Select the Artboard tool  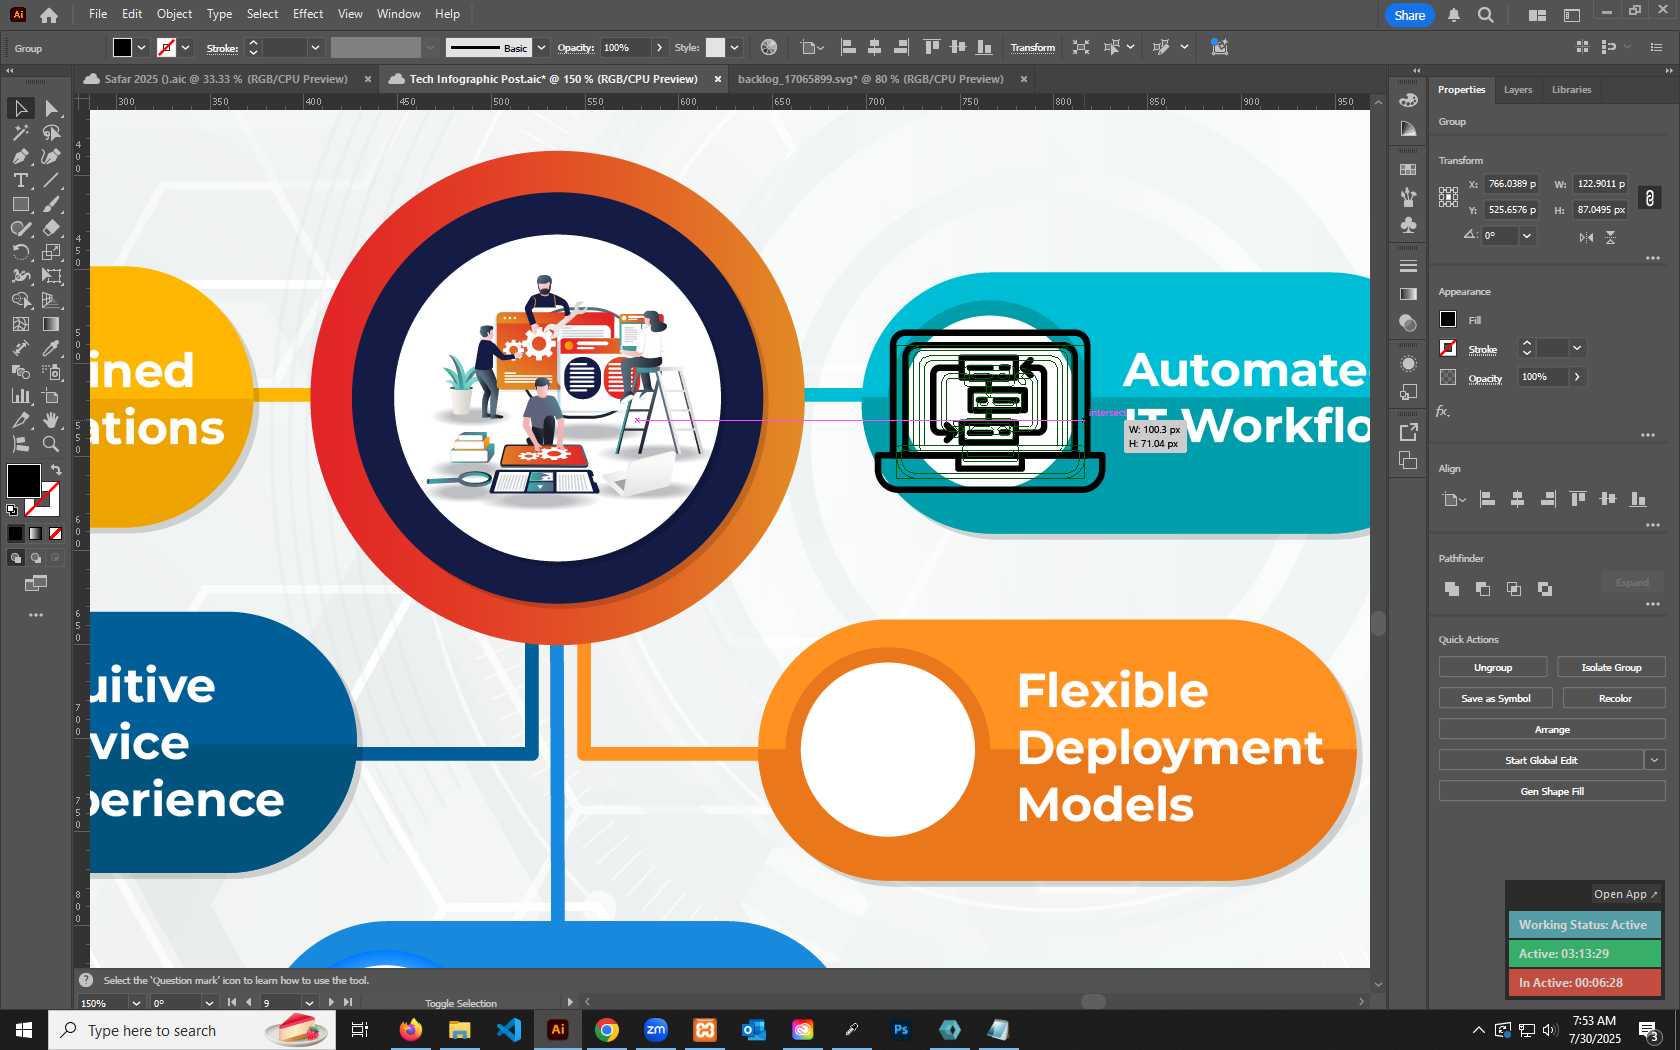point(52,396)
